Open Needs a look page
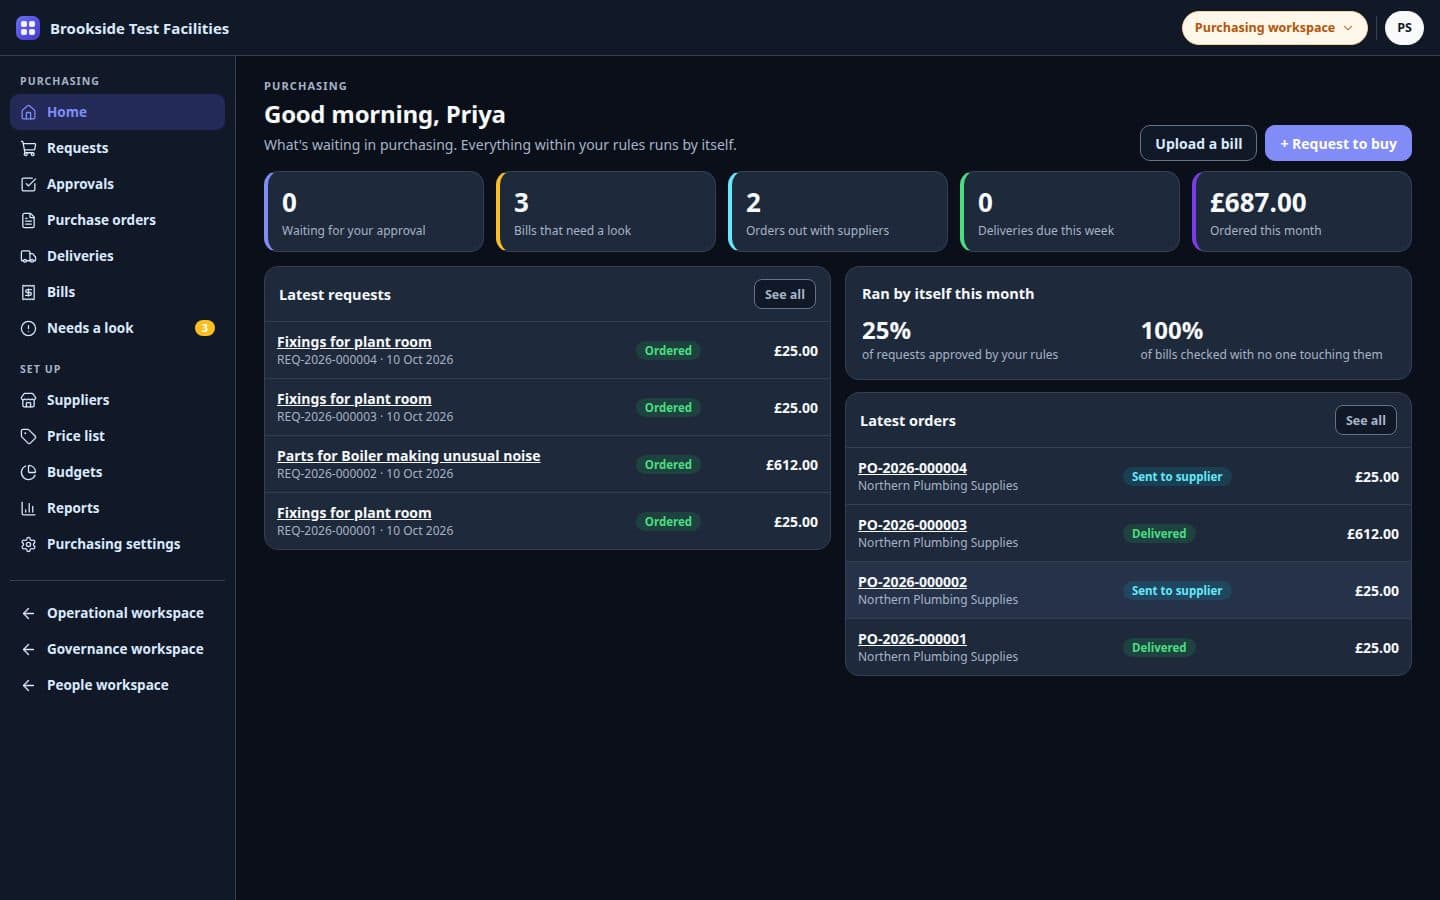The width and height of the screenshot is (1440, 900). click(117, 328)
